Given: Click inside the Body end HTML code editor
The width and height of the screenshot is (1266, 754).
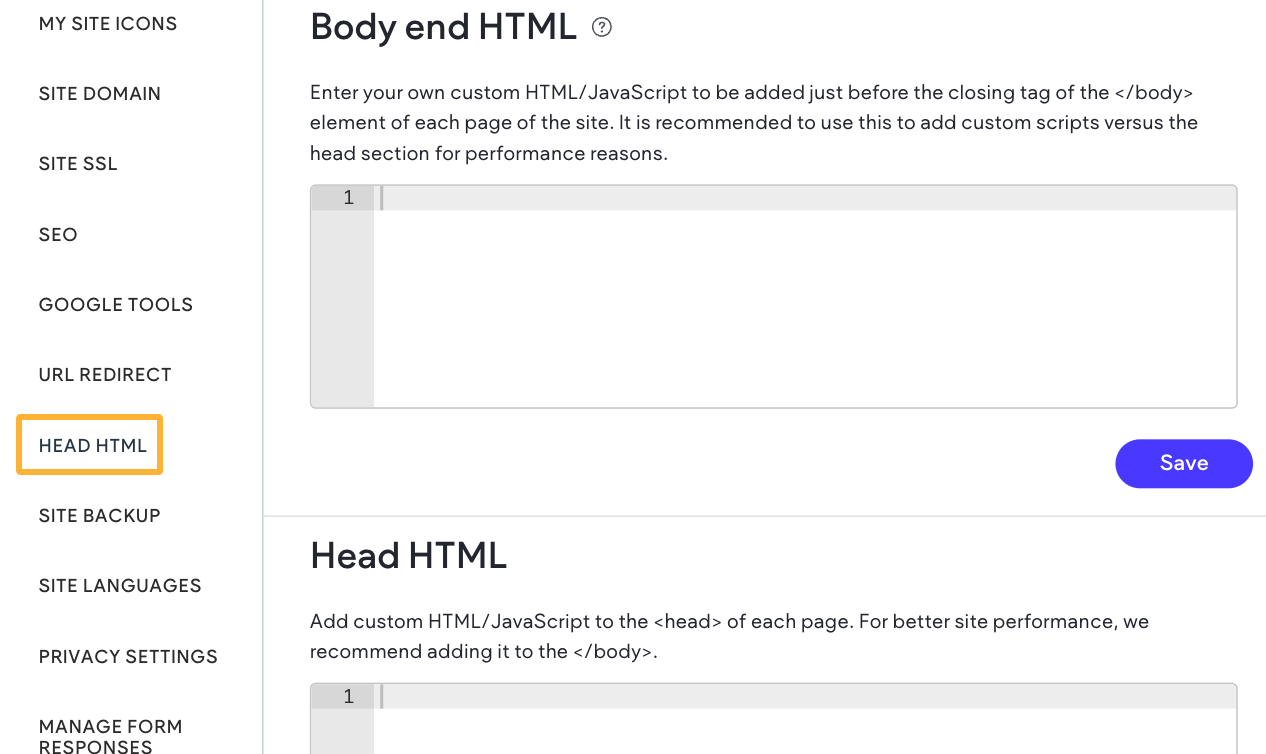Looking at the screenshot, I should 804,300.
